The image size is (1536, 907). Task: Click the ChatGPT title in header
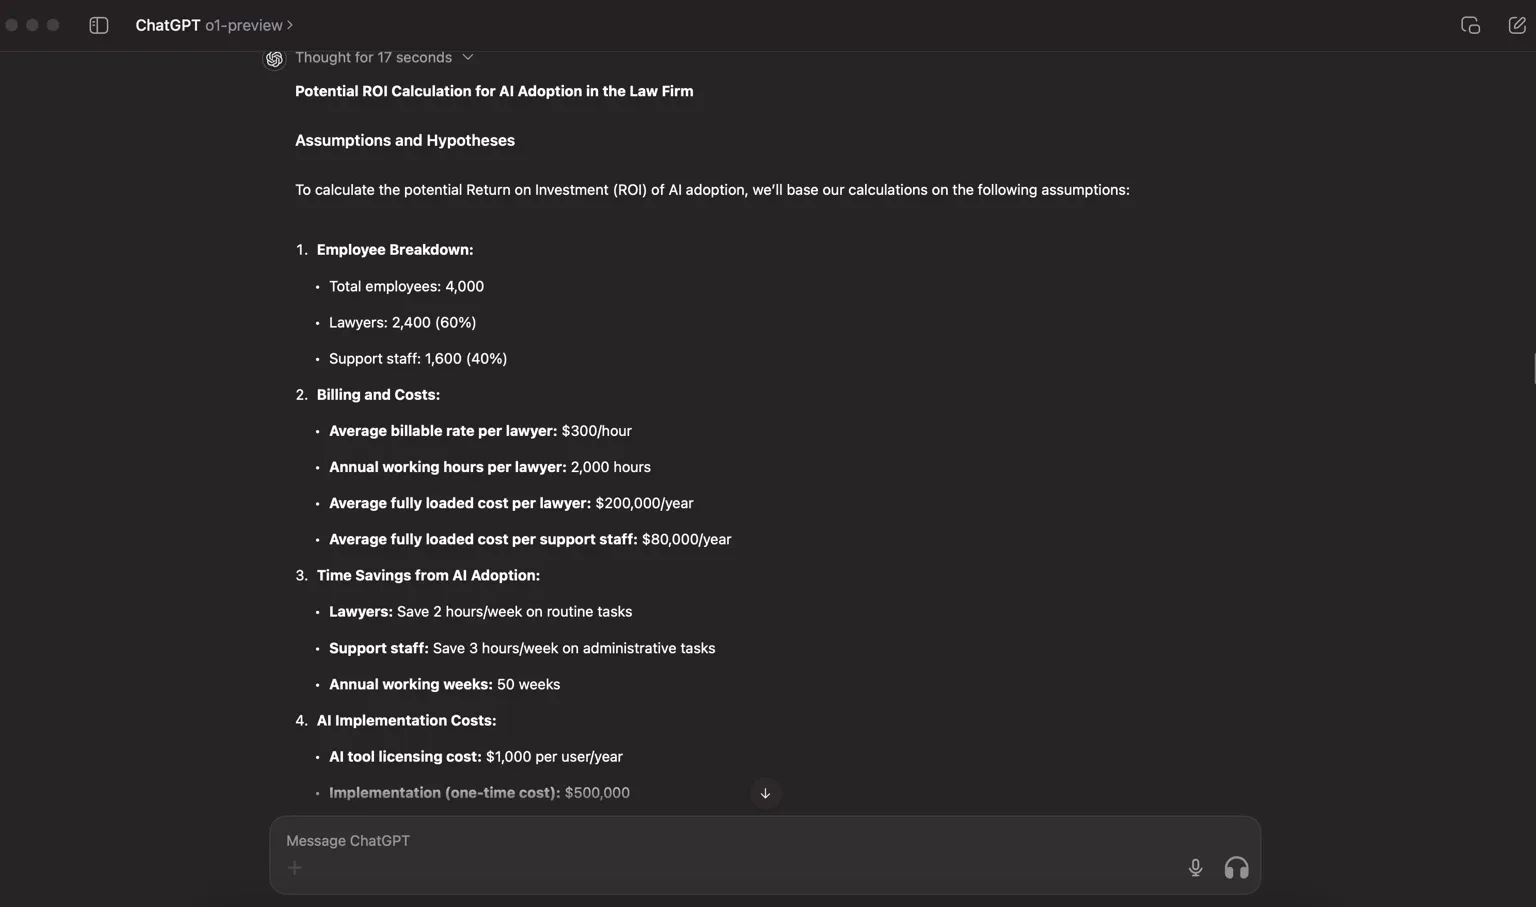pos(168,25)
